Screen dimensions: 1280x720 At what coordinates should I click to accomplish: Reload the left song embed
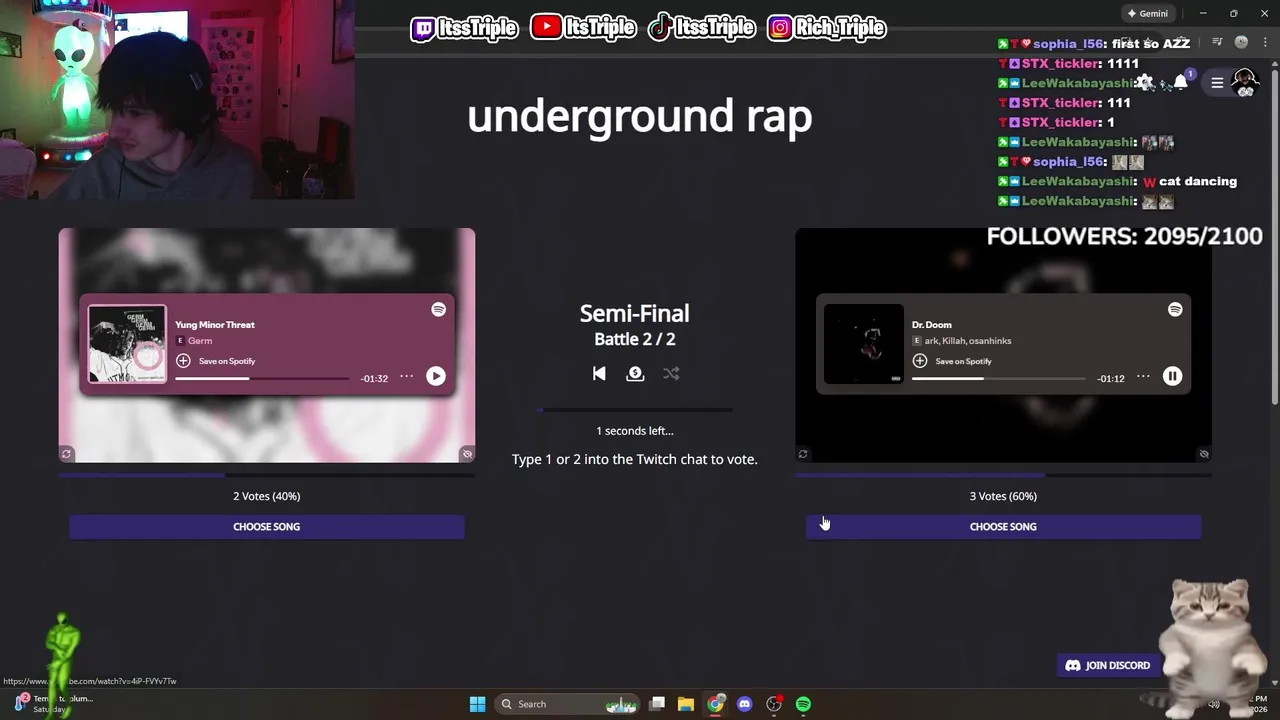point(66,454)
